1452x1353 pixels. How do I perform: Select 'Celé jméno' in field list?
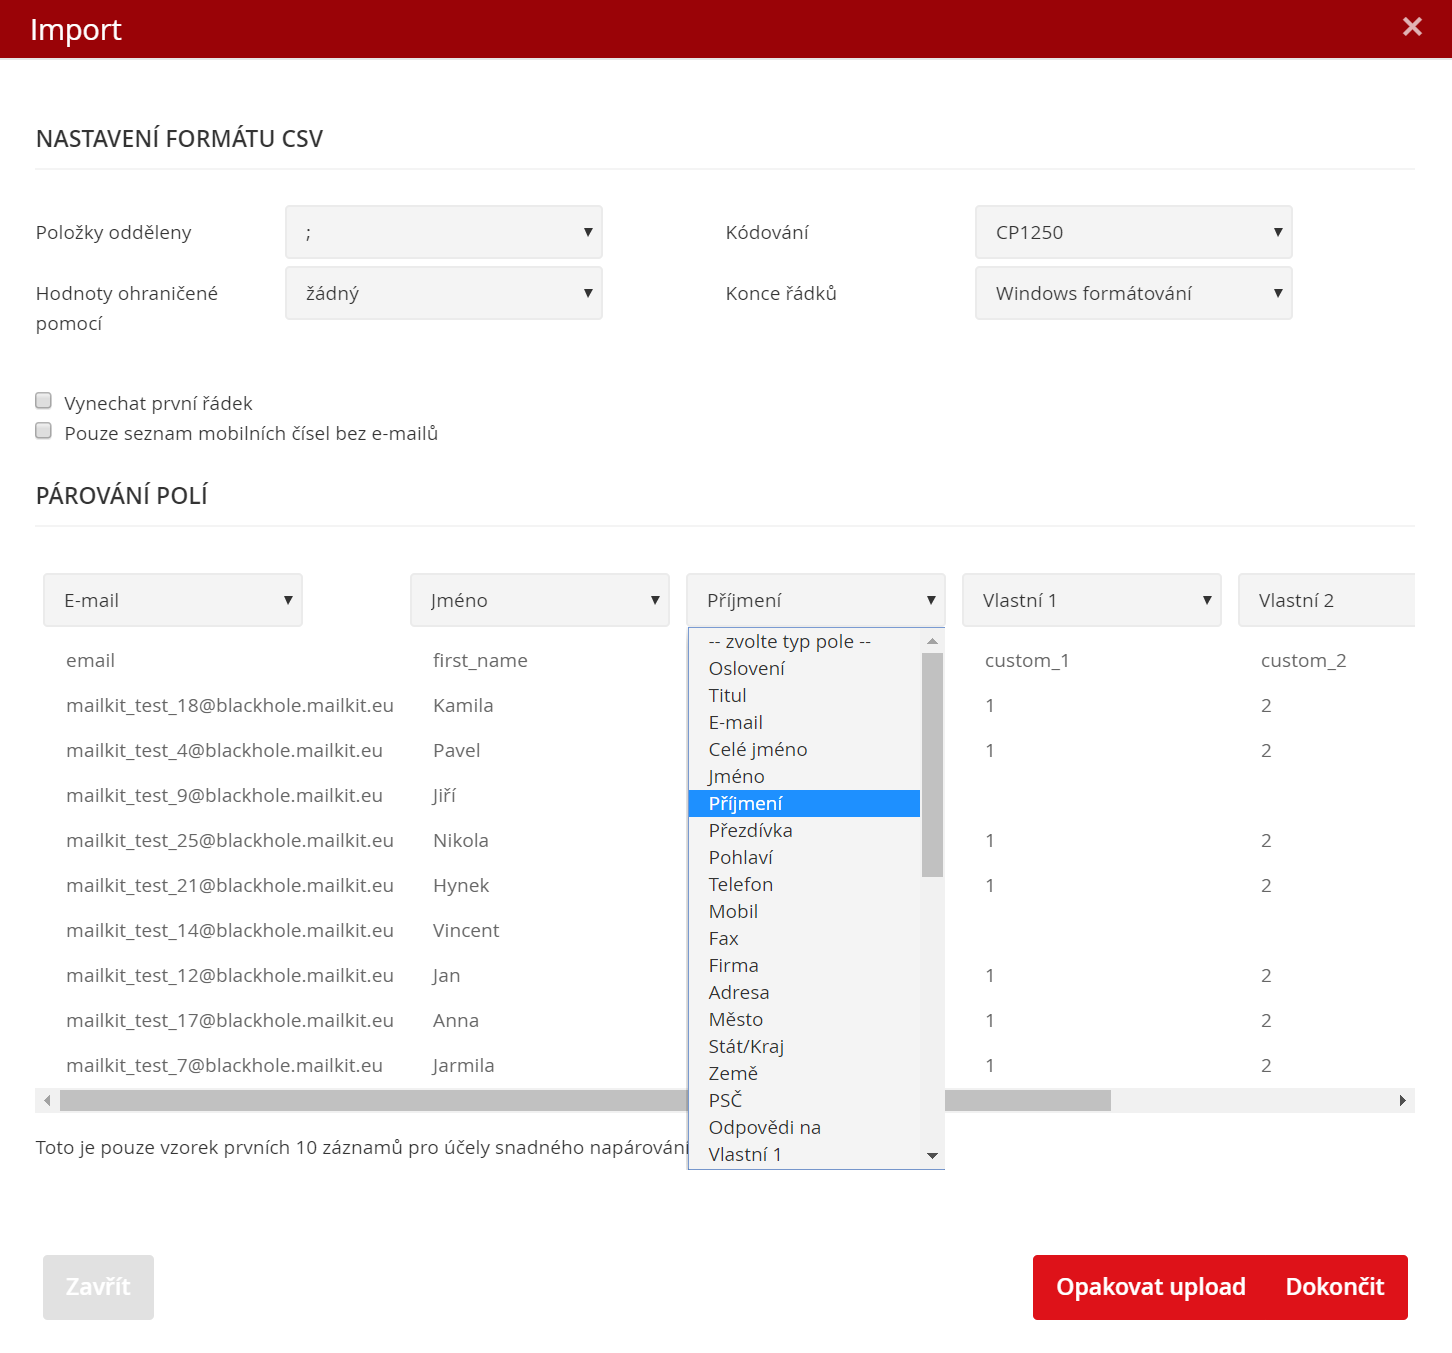(804, 750)
